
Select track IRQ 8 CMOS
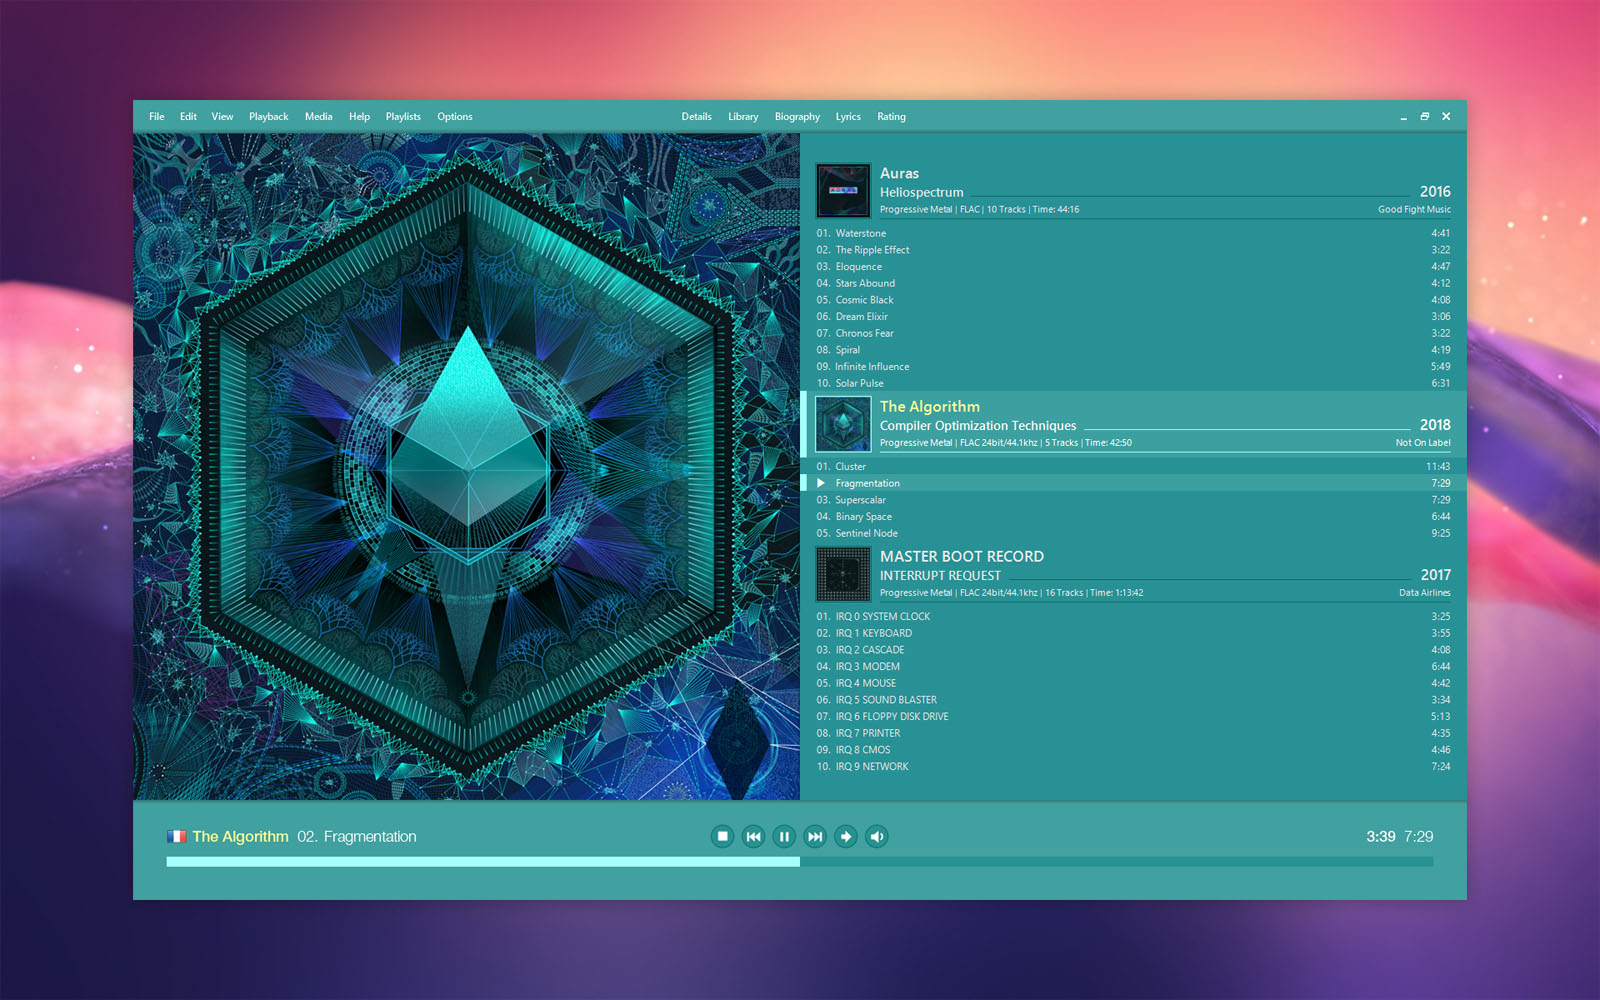[1133, 750]
